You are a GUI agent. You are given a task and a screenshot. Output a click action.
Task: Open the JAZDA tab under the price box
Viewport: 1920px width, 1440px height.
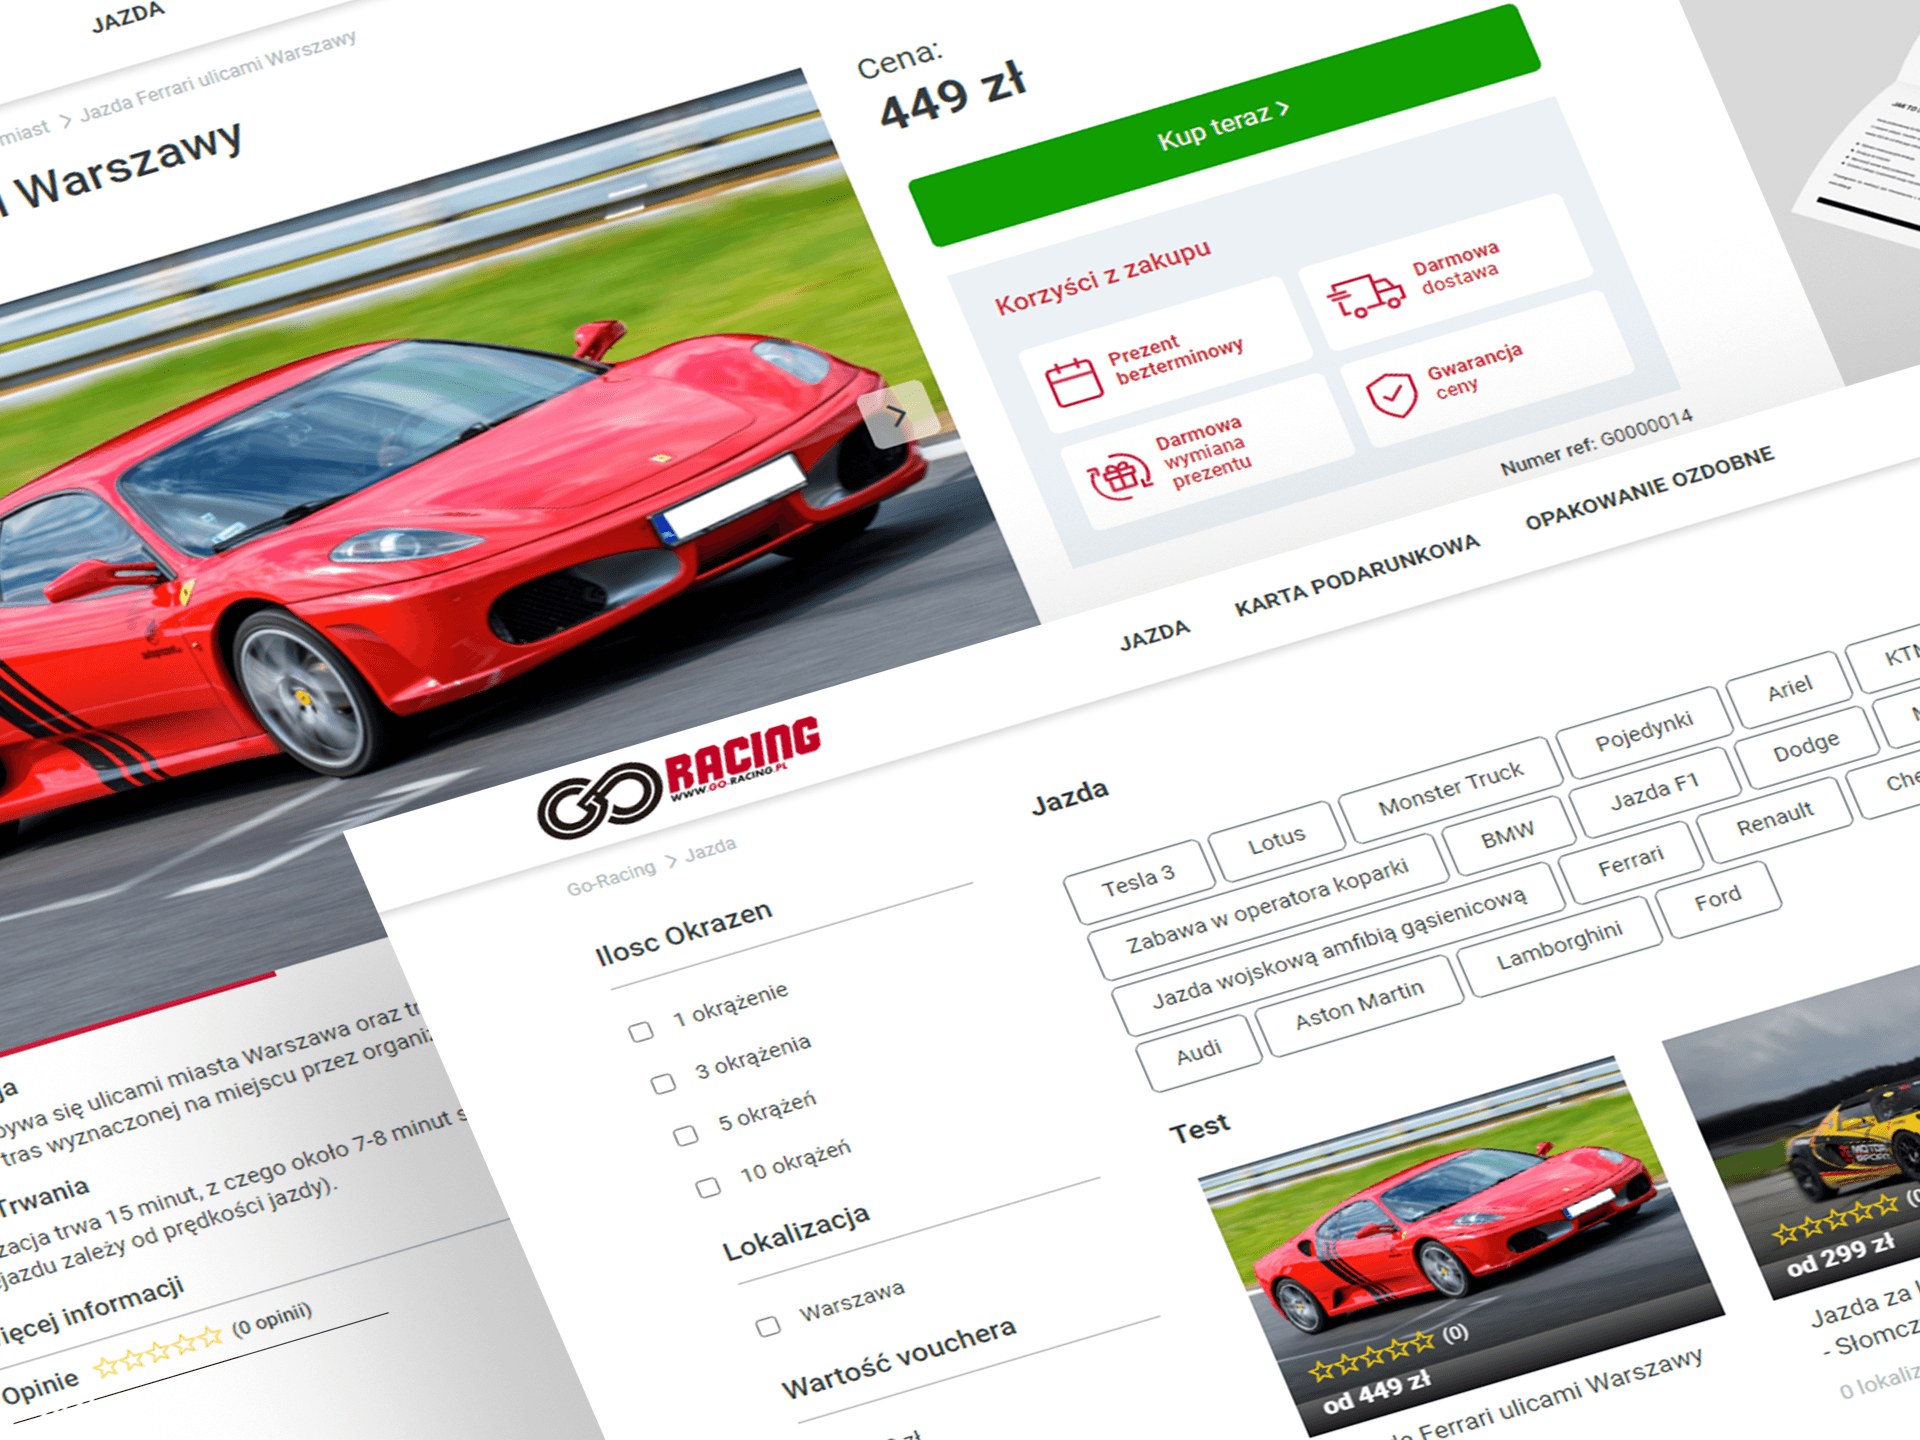click(1154, 635)
